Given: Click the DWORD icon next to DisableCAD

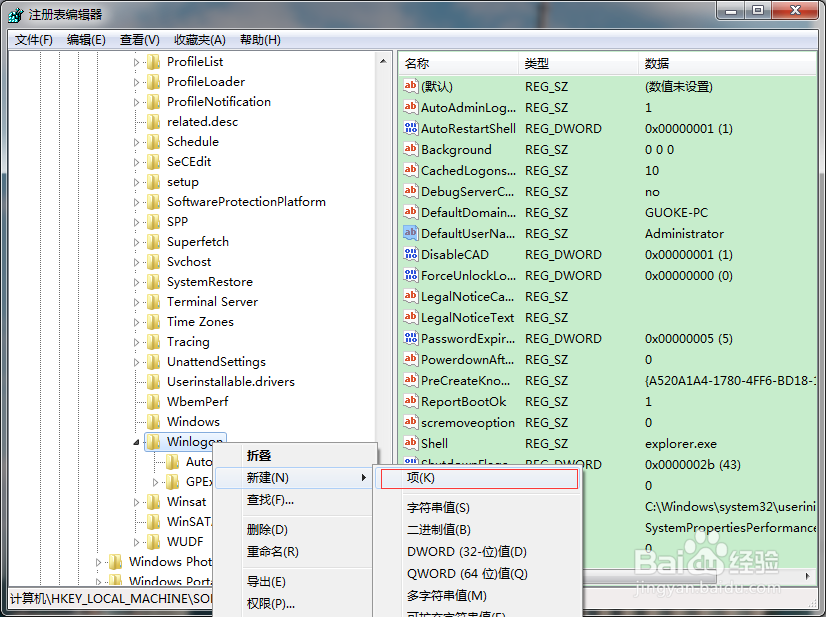Looking at the screenshot, I should point(410,254).
